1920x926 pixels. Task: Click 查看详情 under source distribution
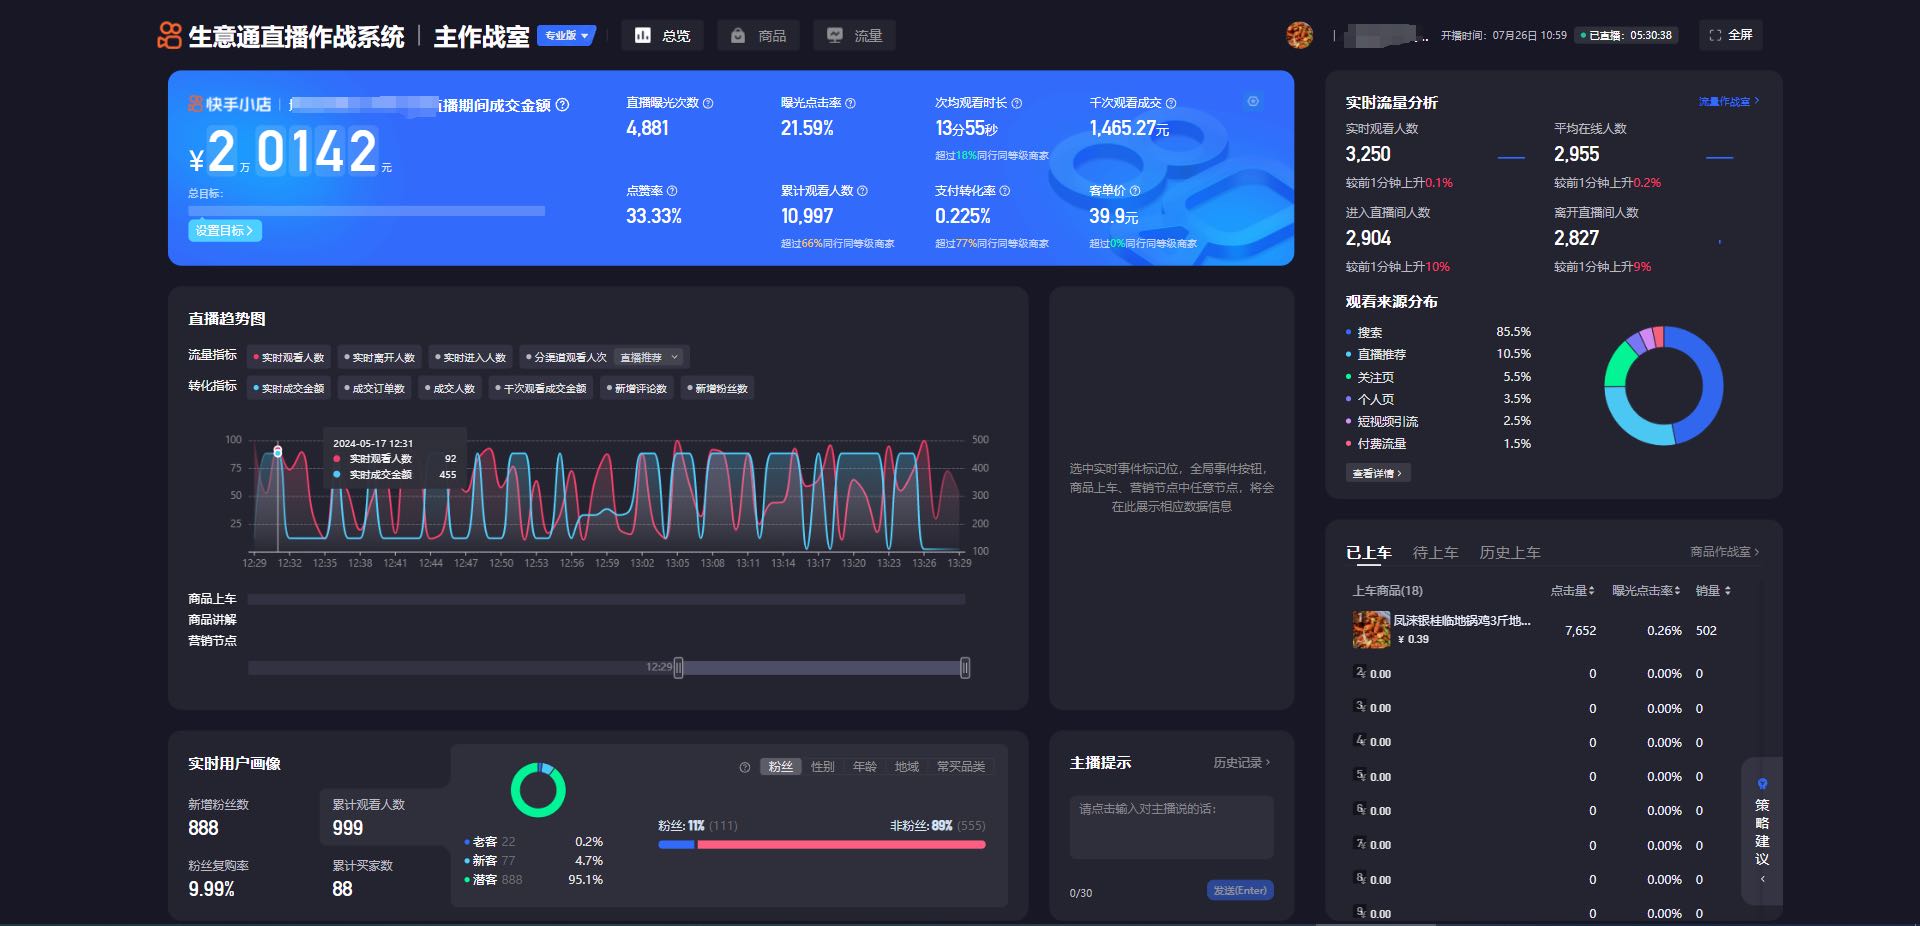(x=1378, y=473)
